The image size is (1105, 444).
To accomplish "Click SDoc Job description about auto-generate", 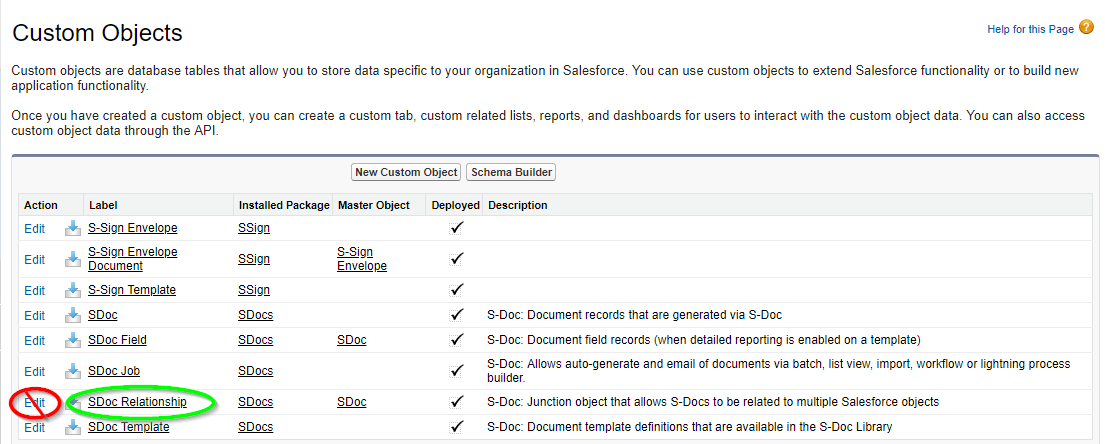I will click(779, 371).
